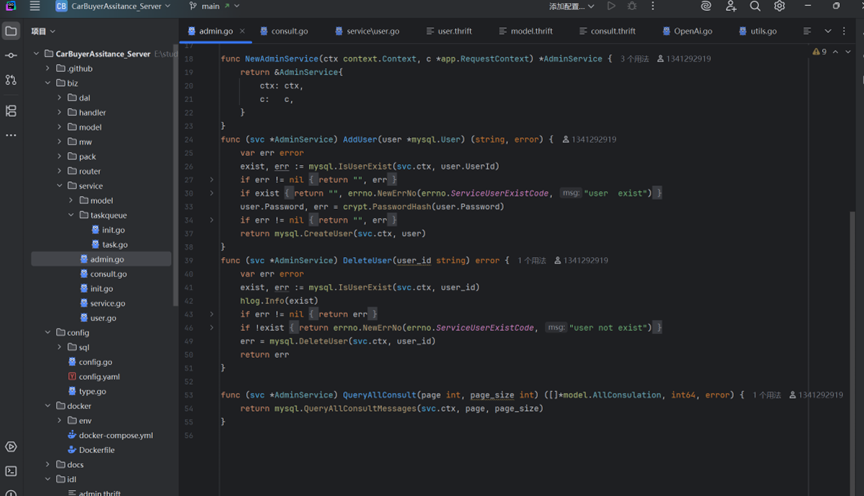Expand the dal folder
The width and height of the screenshot is (864, 496).
pos(59,98)
